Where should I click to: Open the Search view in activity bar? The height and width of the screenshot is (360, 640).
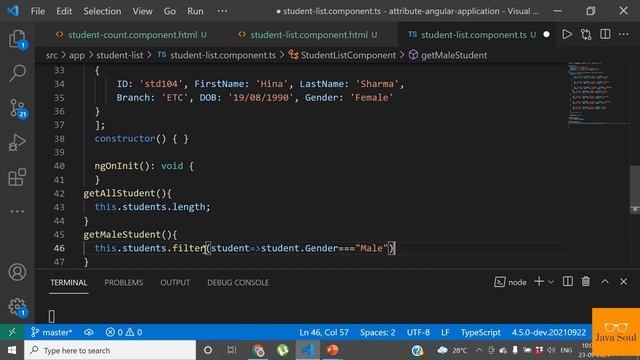point(17,73)
